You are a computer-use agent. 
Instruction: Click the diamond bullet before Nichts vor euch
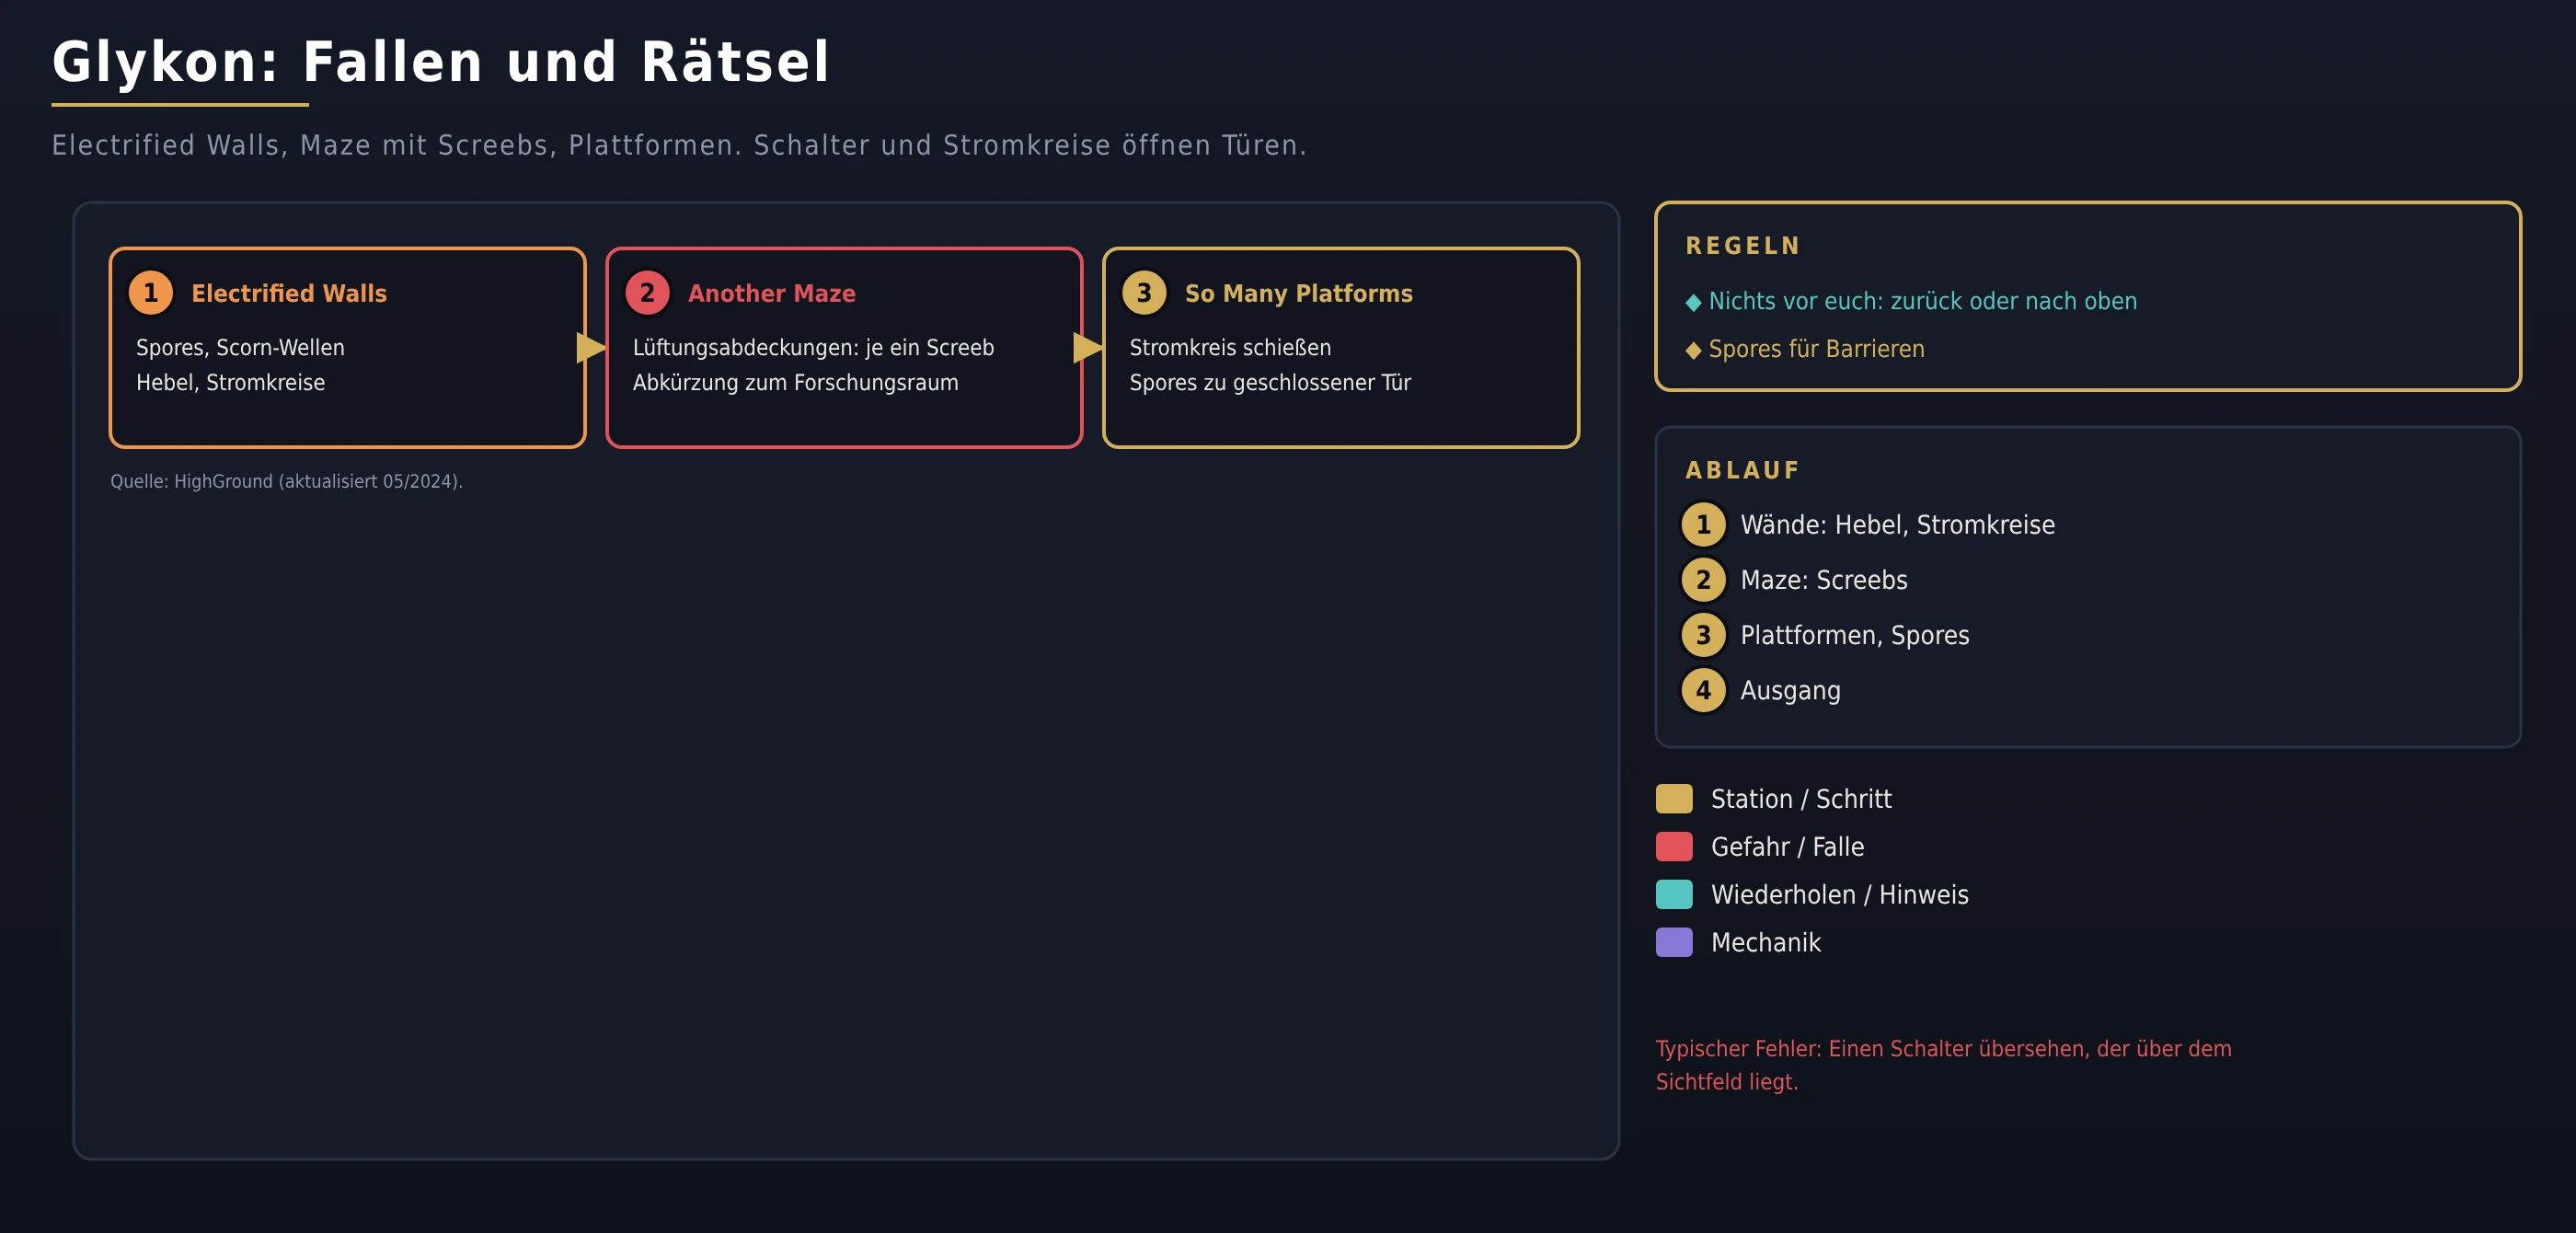point(1693,302)
